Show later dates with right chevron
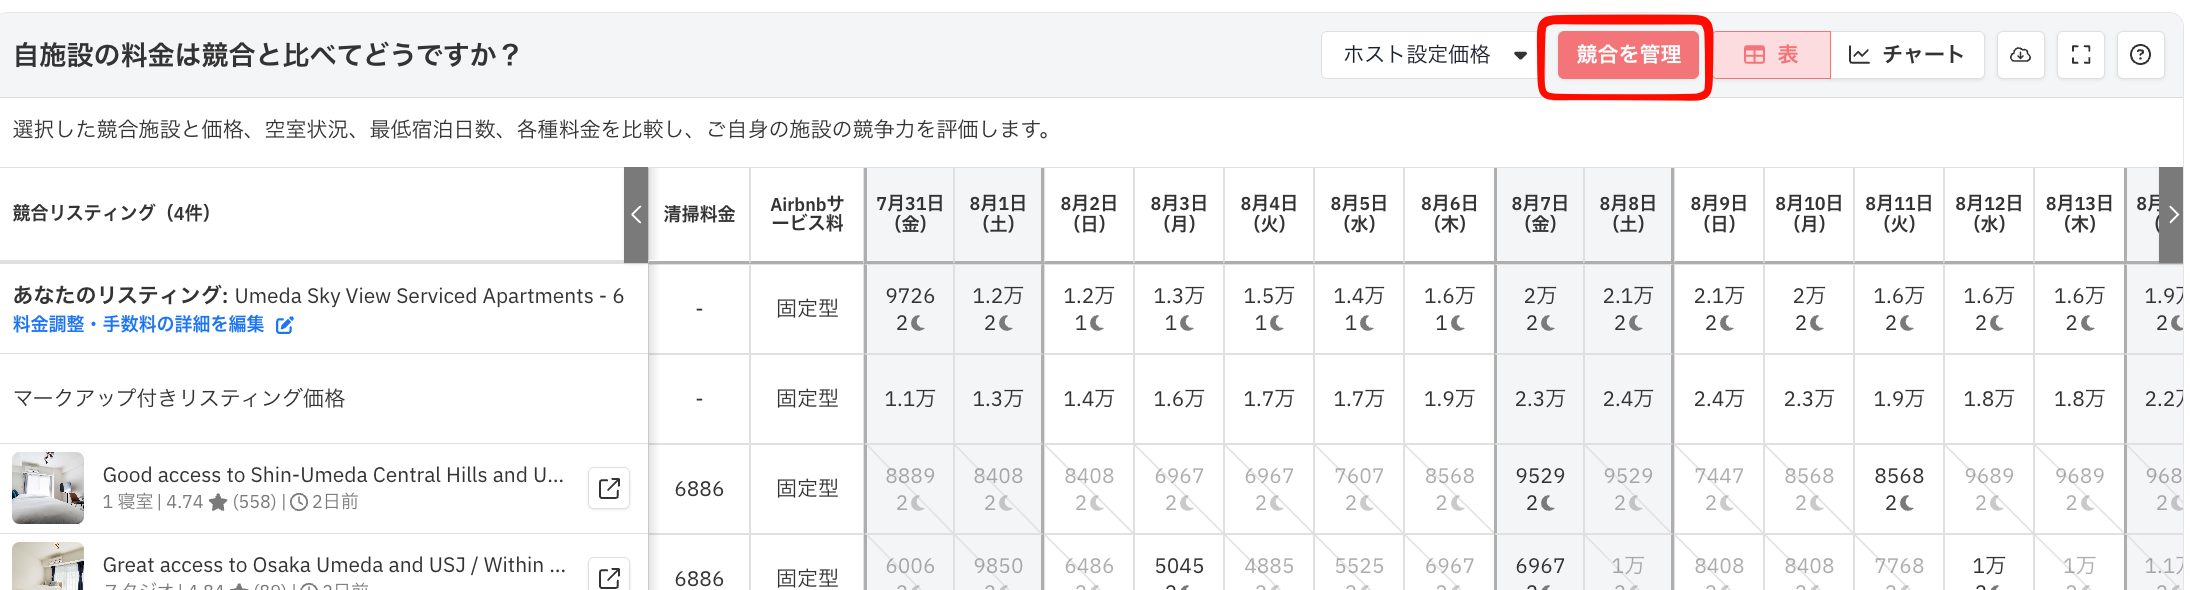Screen dimensions: 2190x590 (x=2172, y=215)
